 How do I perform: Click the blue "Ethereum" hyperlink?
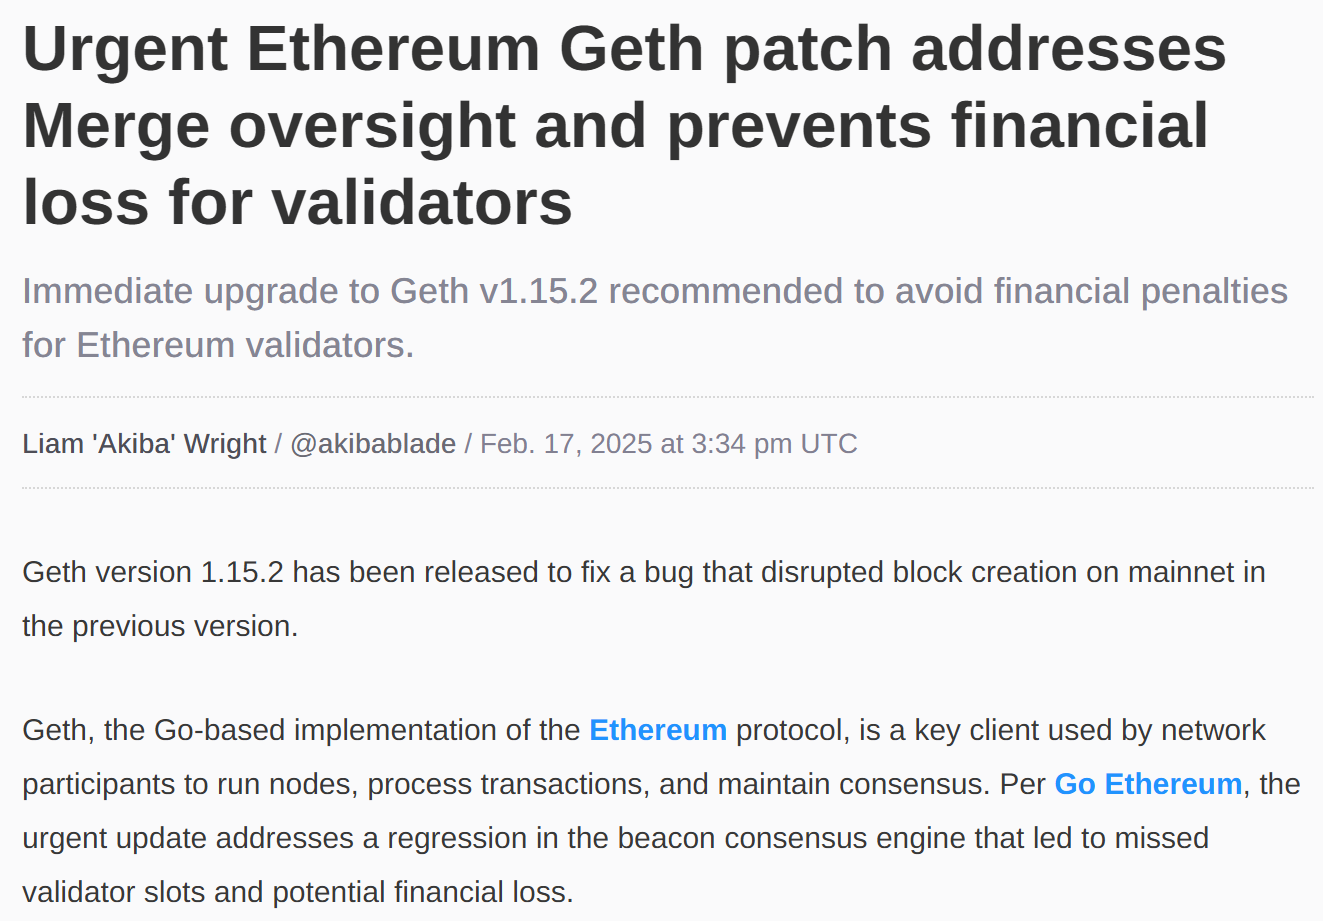658,730
